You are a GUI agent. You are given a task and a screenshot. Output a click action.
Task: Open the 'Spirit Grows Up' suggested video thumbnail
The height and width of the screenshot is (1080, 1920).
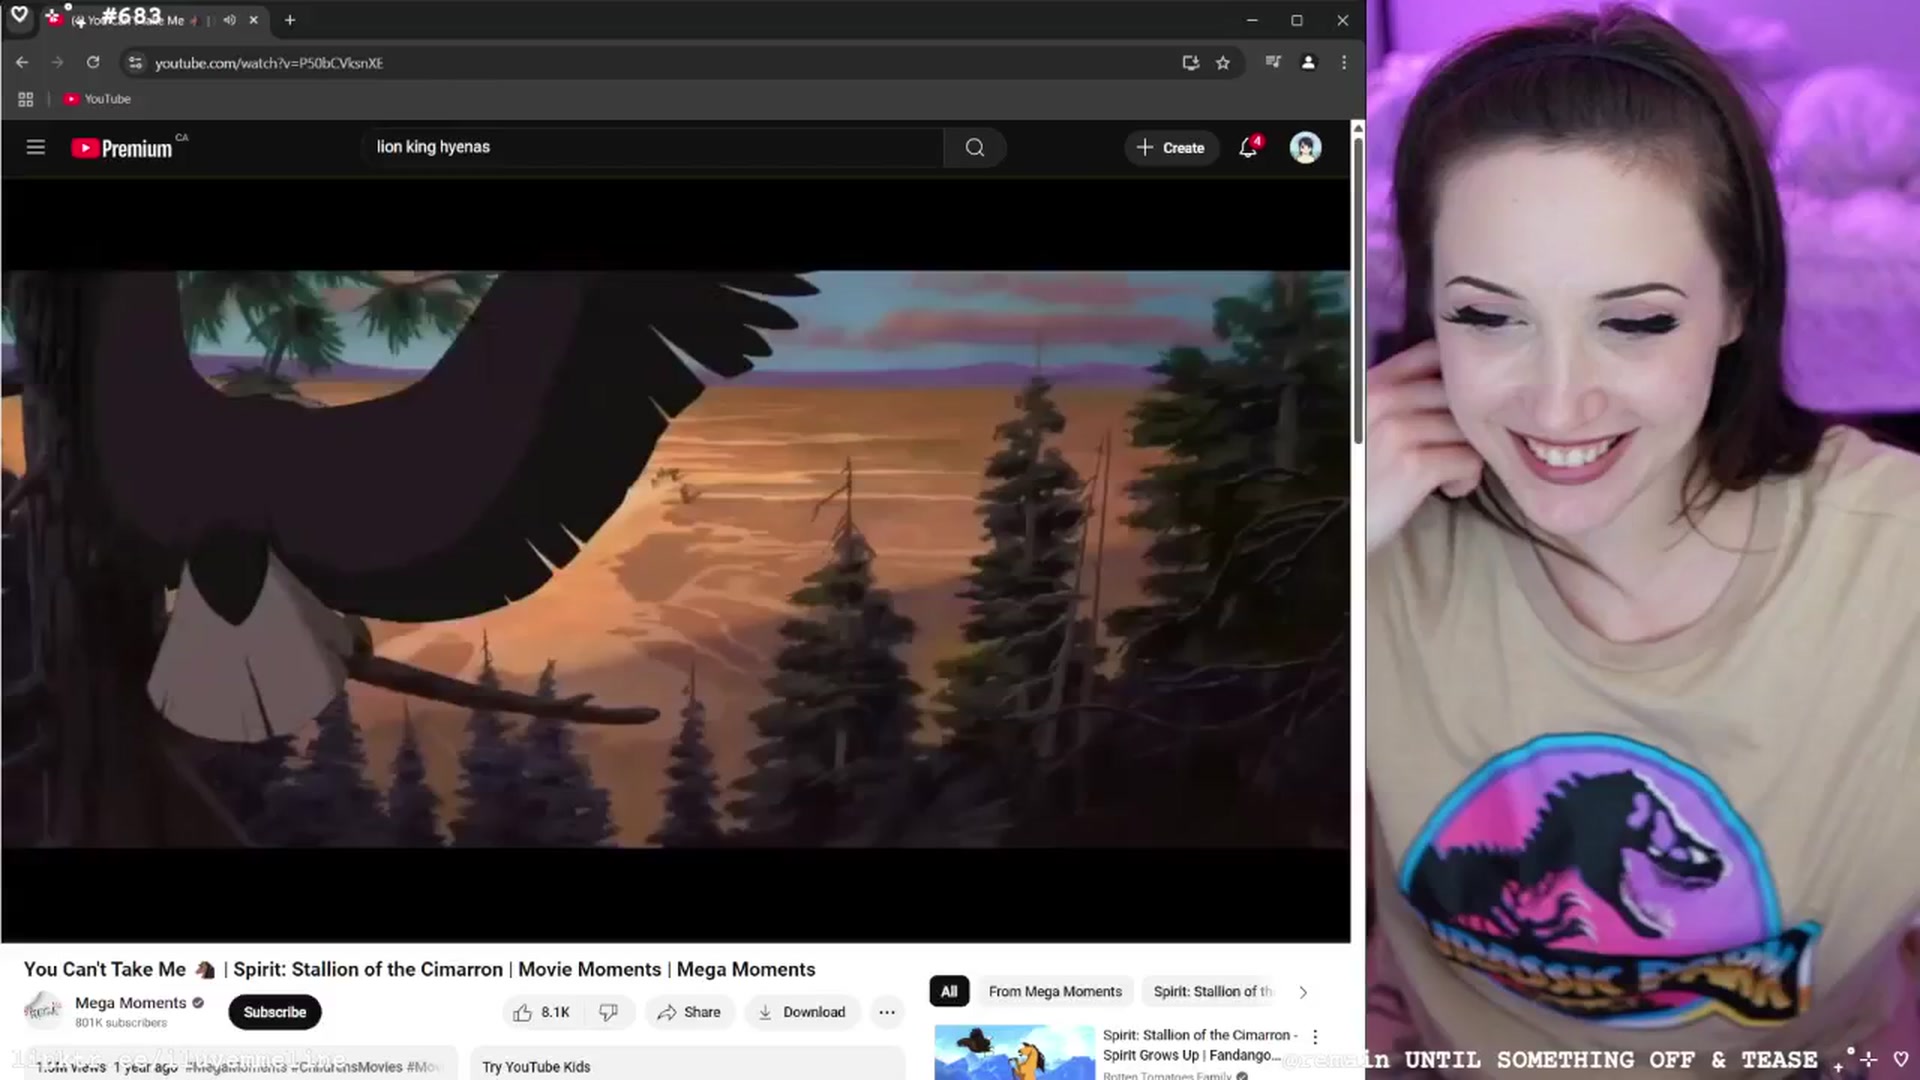1014,1052
